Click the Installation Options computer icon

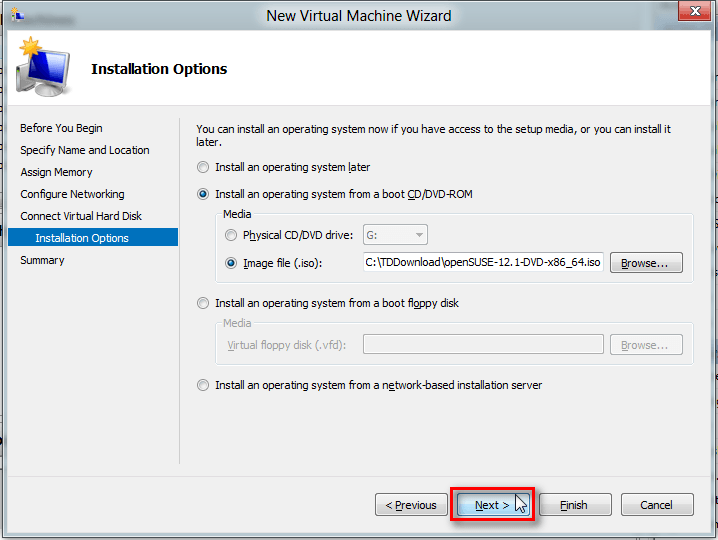click(x=44, y=68)
